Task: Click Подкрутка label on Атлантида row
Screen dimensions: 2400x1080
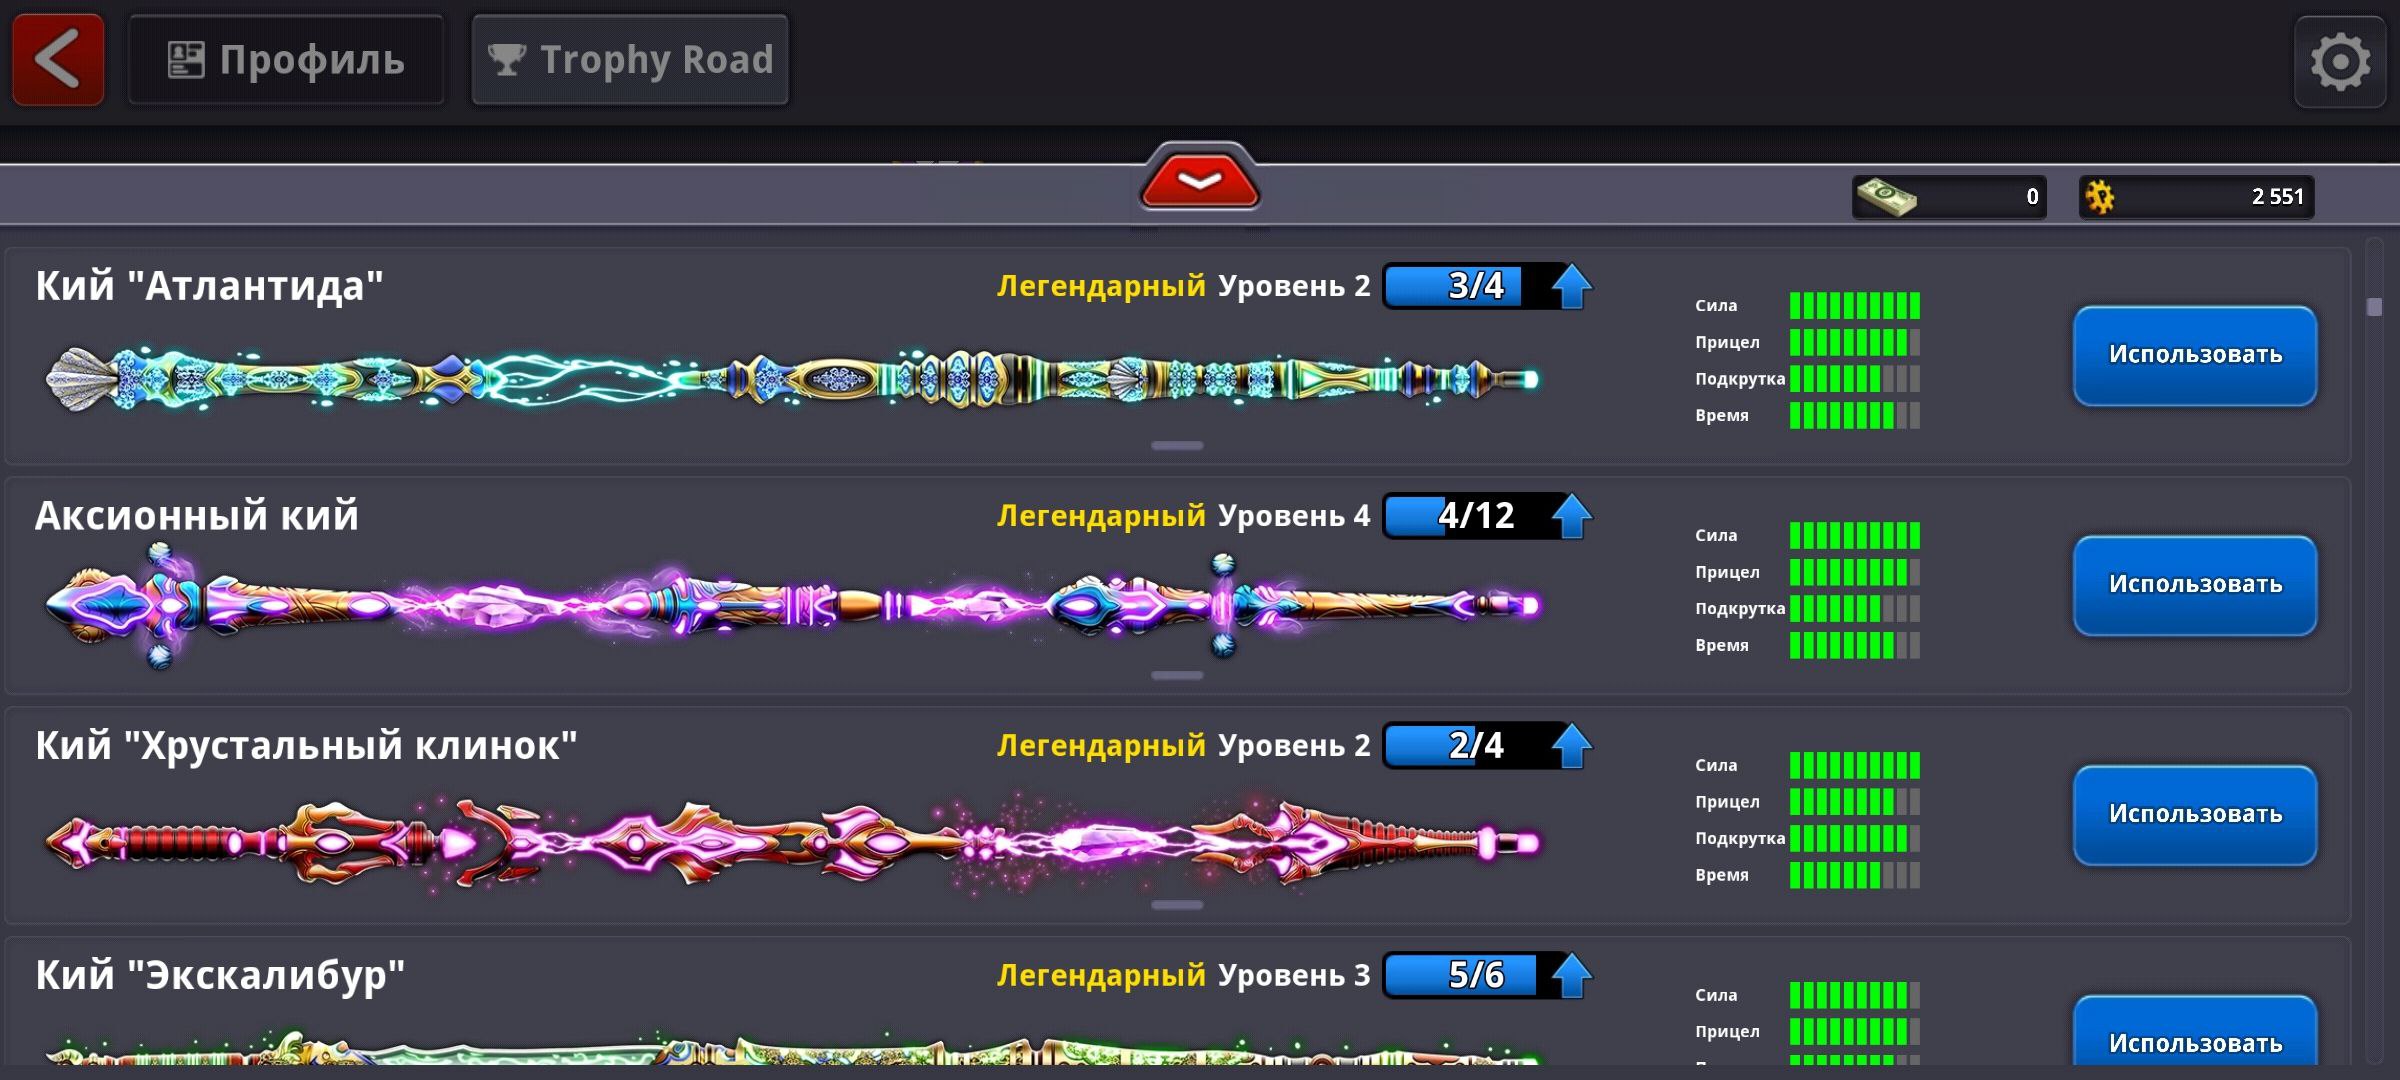Action: coord(1740,379)
